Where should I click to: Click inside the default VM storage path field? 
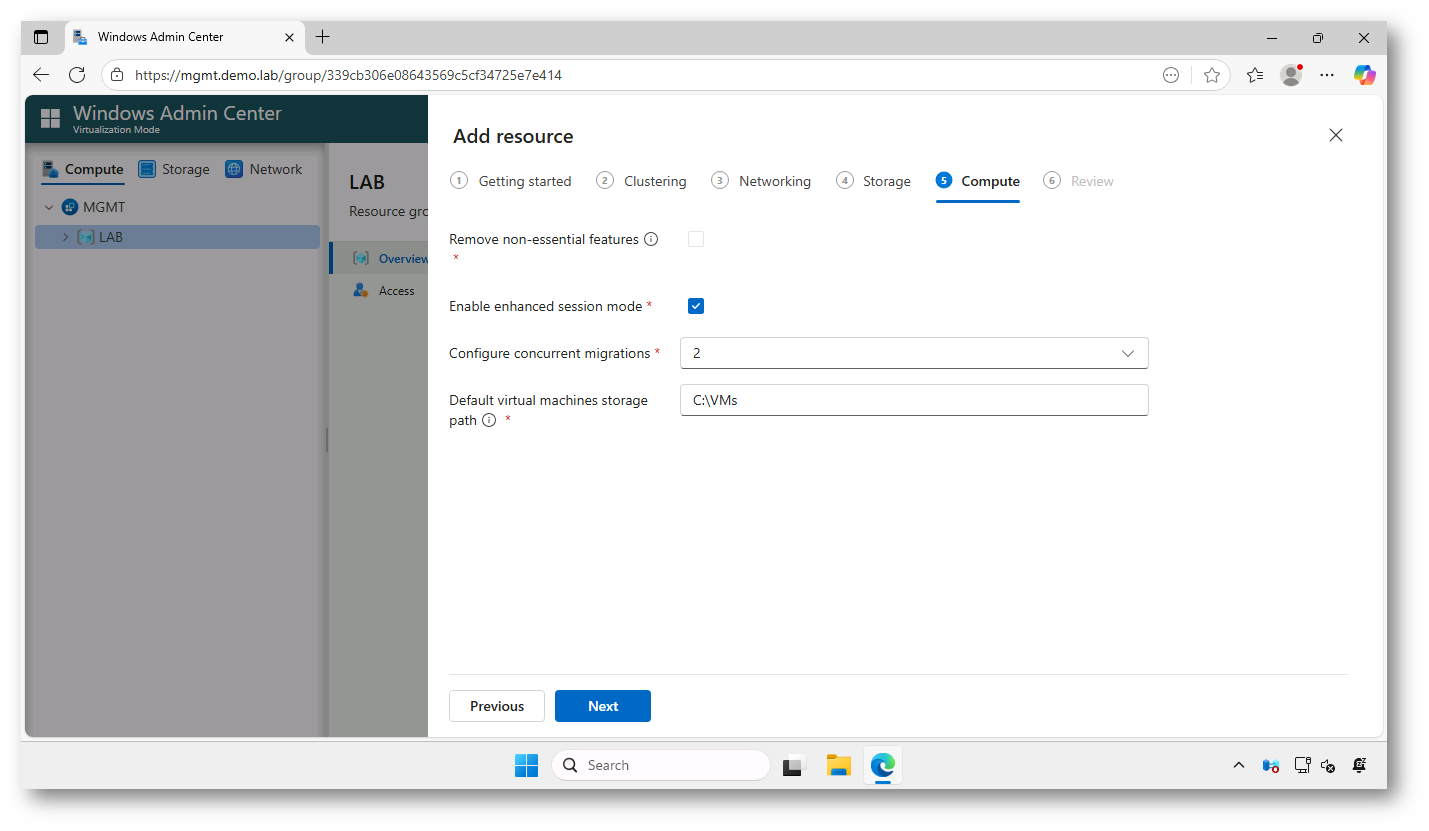(913, 400)
